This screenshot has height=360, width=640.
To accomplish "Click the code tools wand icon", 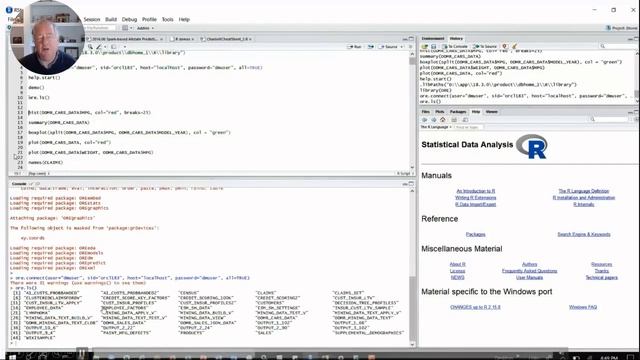I will click(x=99, y=47).
